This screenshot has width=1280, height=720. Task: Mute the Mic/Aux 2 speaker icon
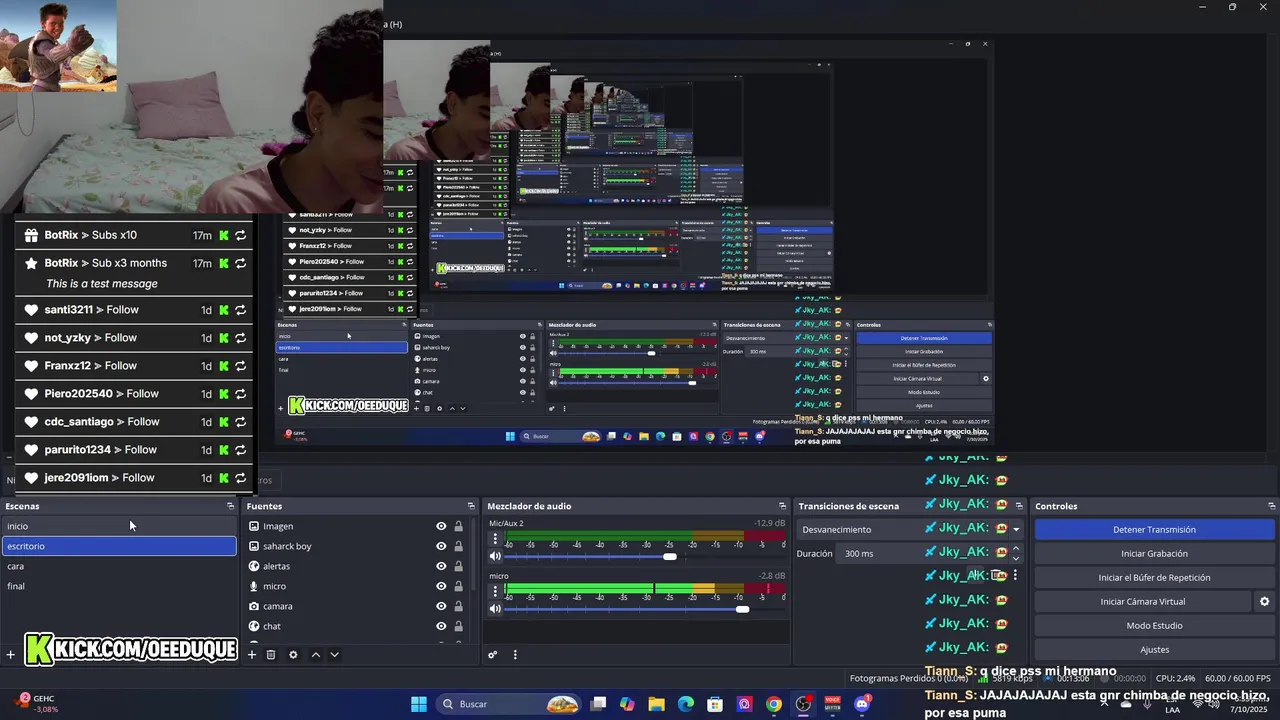pyautogui.click(x=495, y=556)
